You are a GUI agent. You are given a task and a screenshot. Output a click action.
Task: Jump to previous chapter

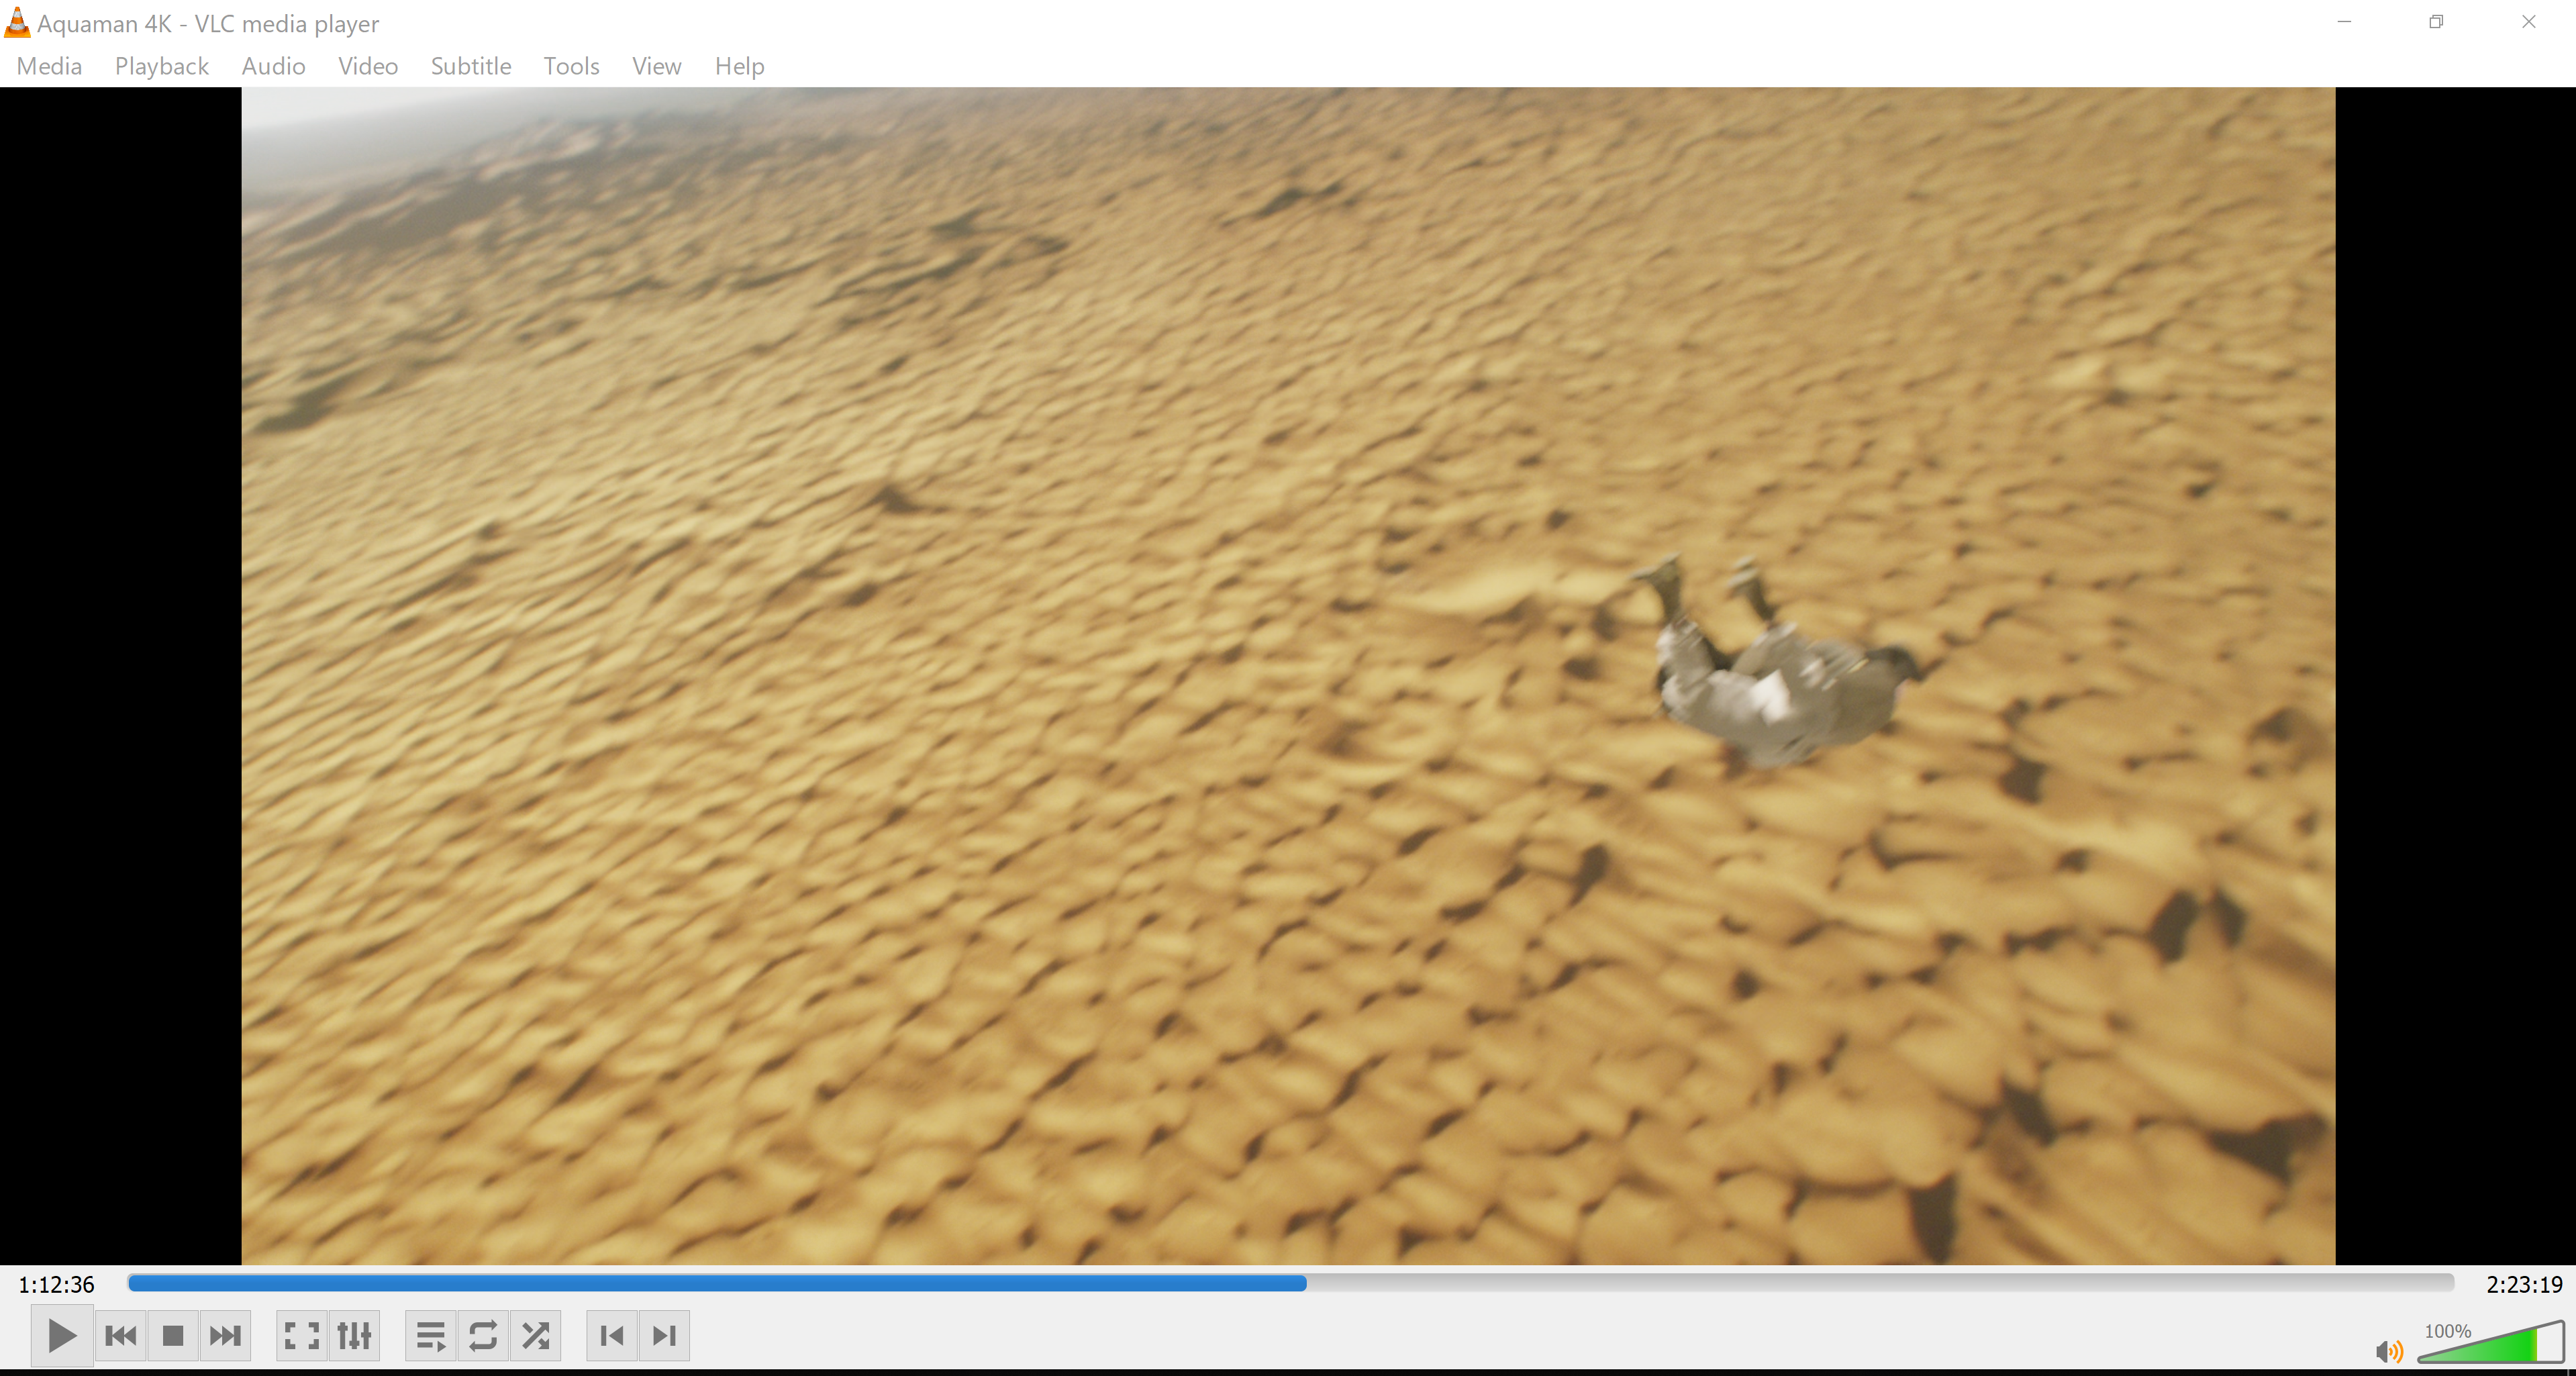[x=612, y=1335]
